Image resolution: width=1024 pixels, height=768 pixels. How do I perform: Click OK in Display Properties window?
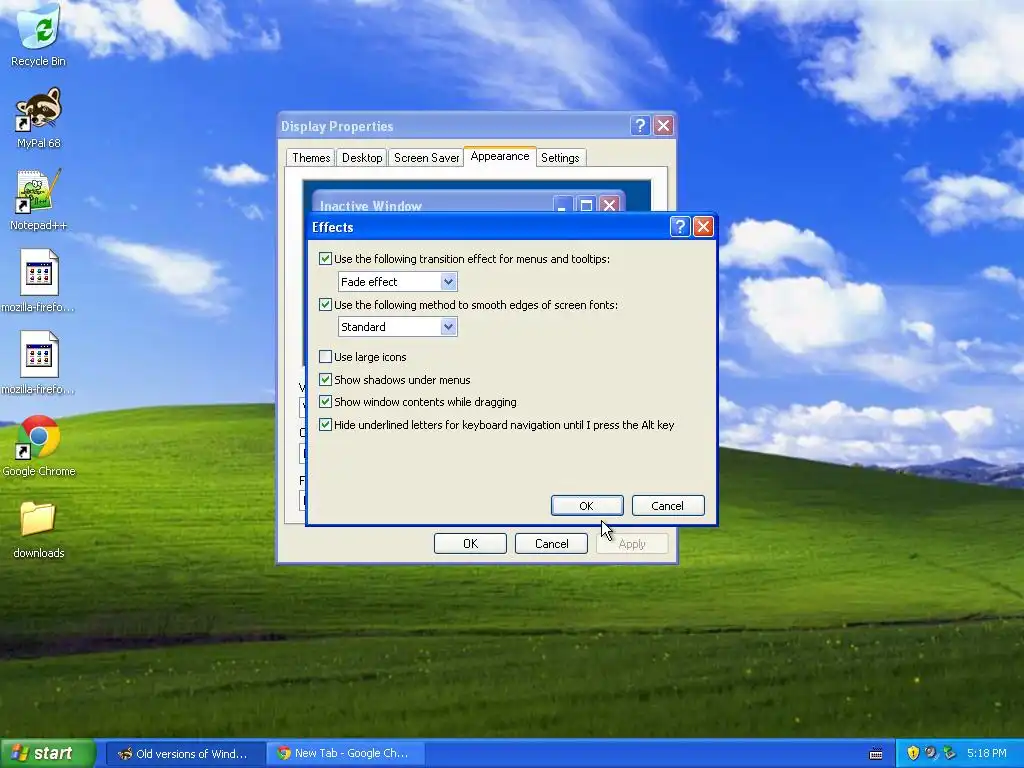click(470, 543)
